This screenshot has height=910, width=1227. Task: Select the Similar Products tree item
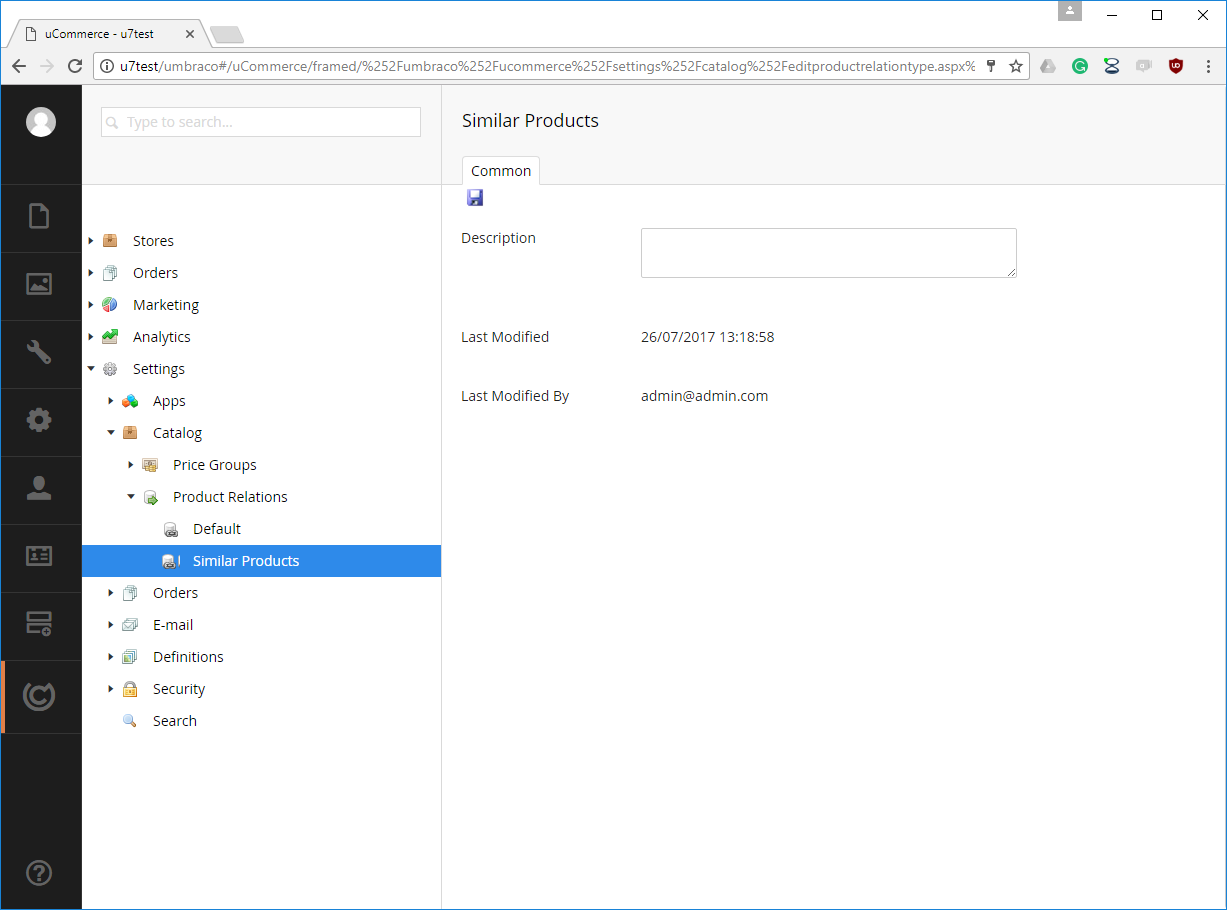(261, 561)
